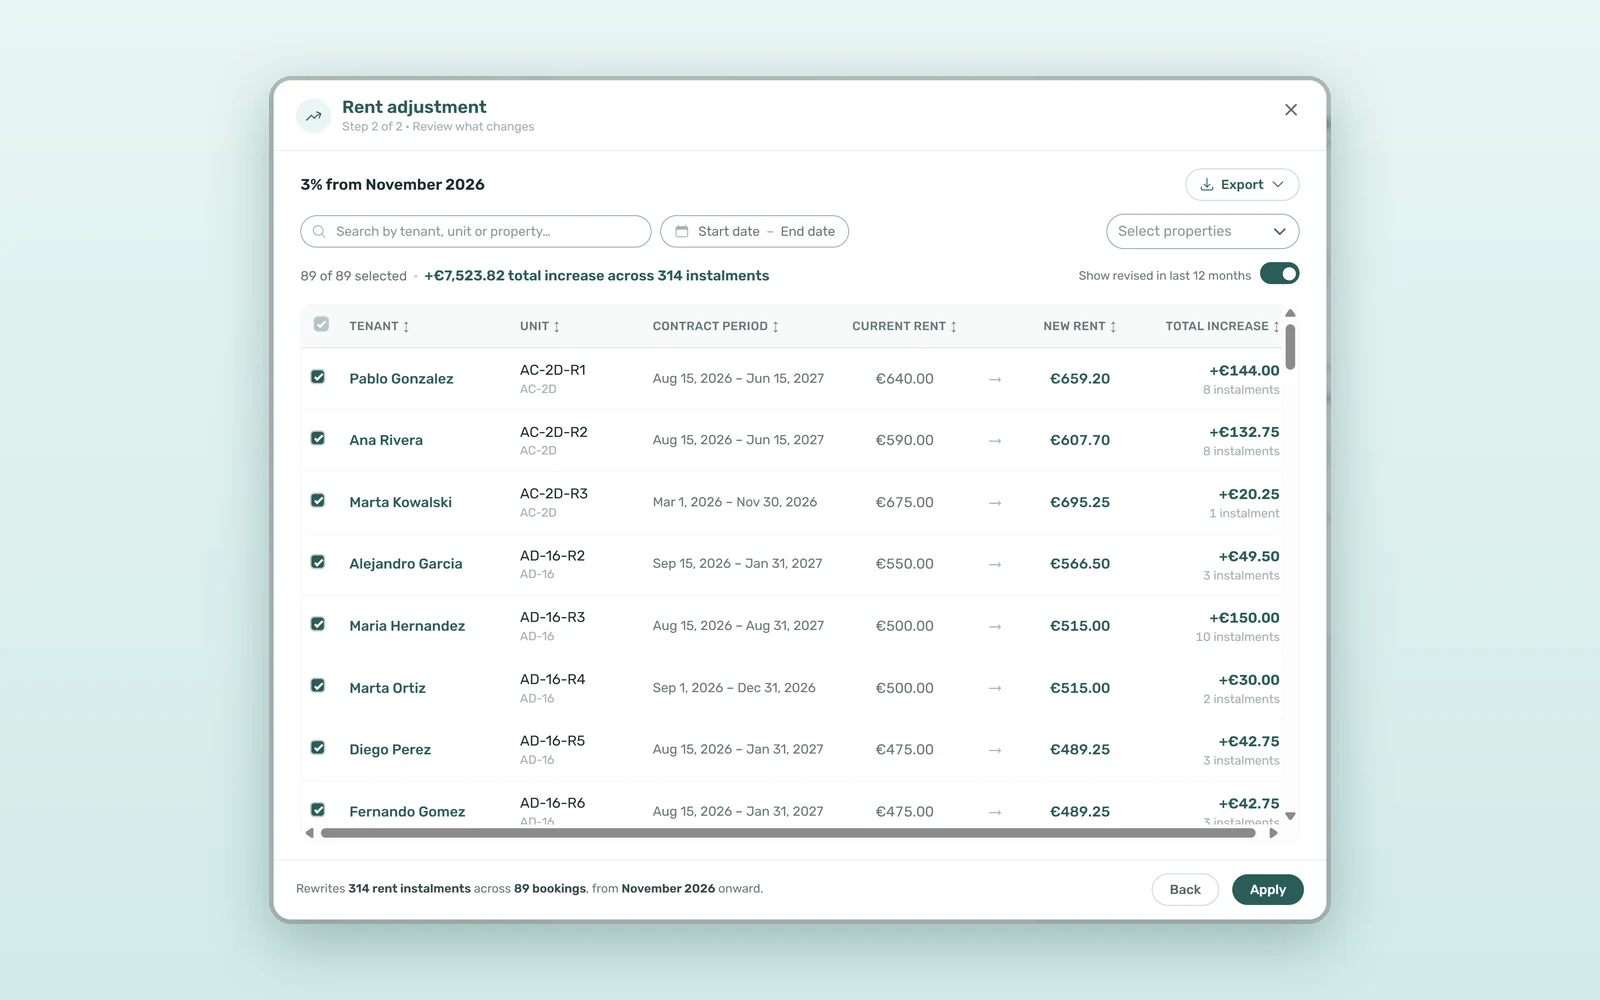Click tenant name Pablo Gonzalez

click(401, 379)
